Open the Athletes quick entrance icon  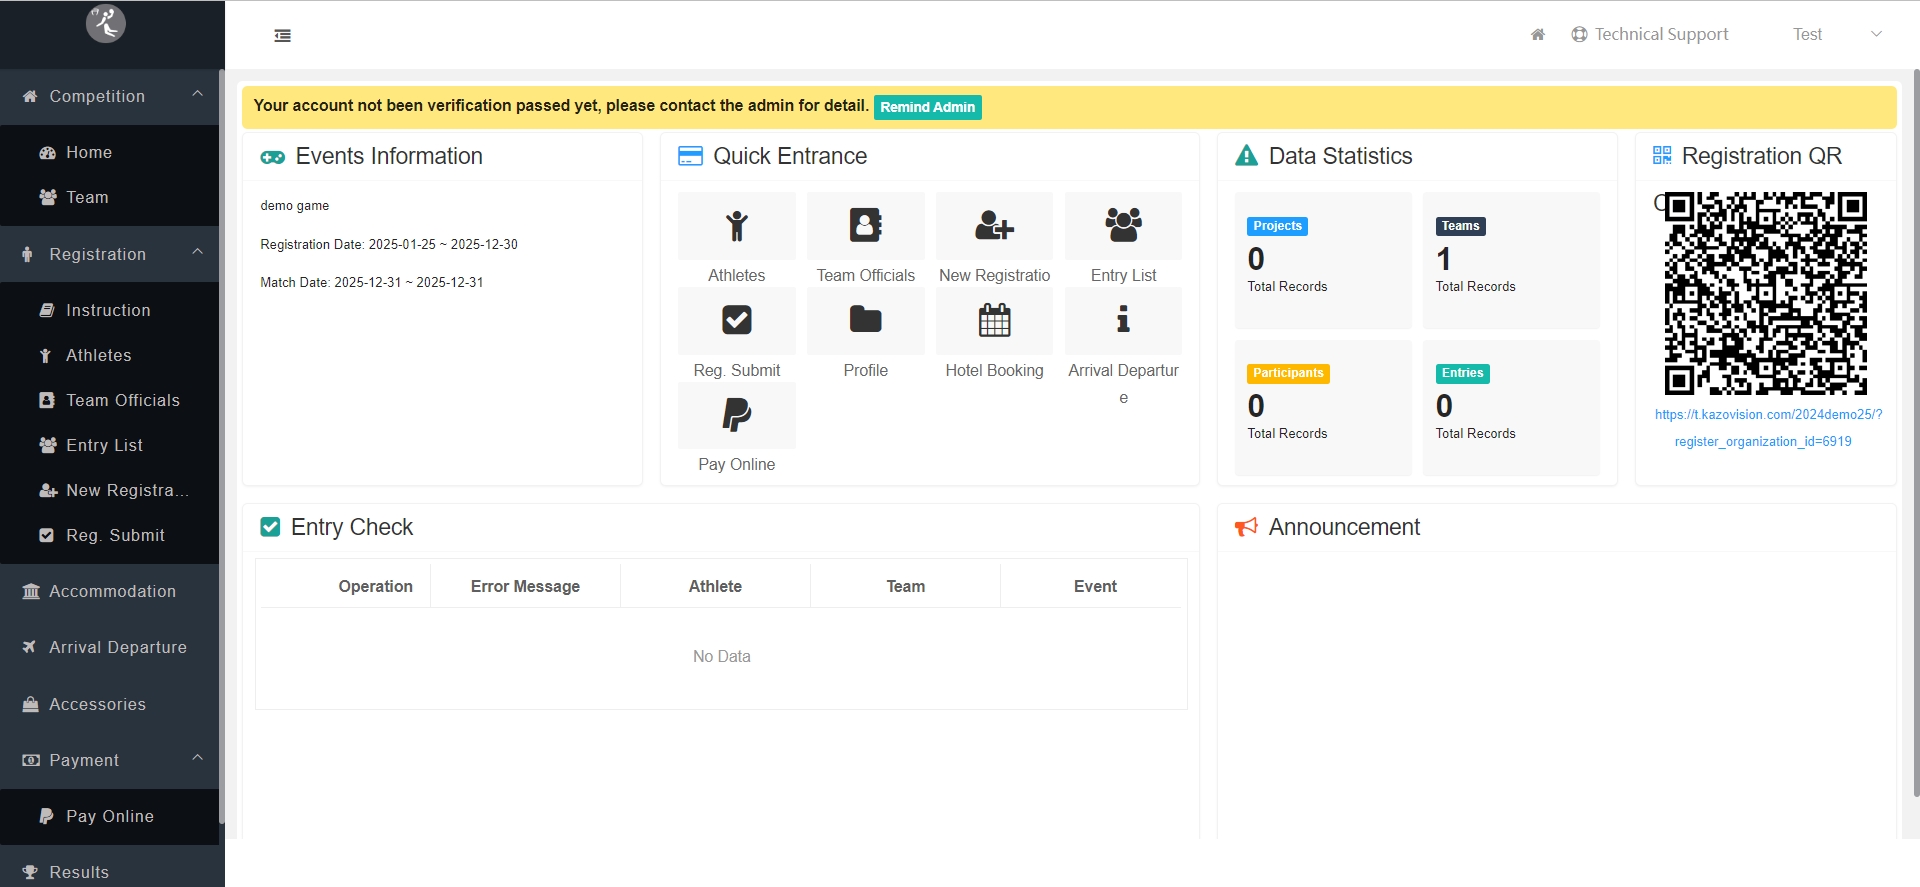[x=736, y=226]
